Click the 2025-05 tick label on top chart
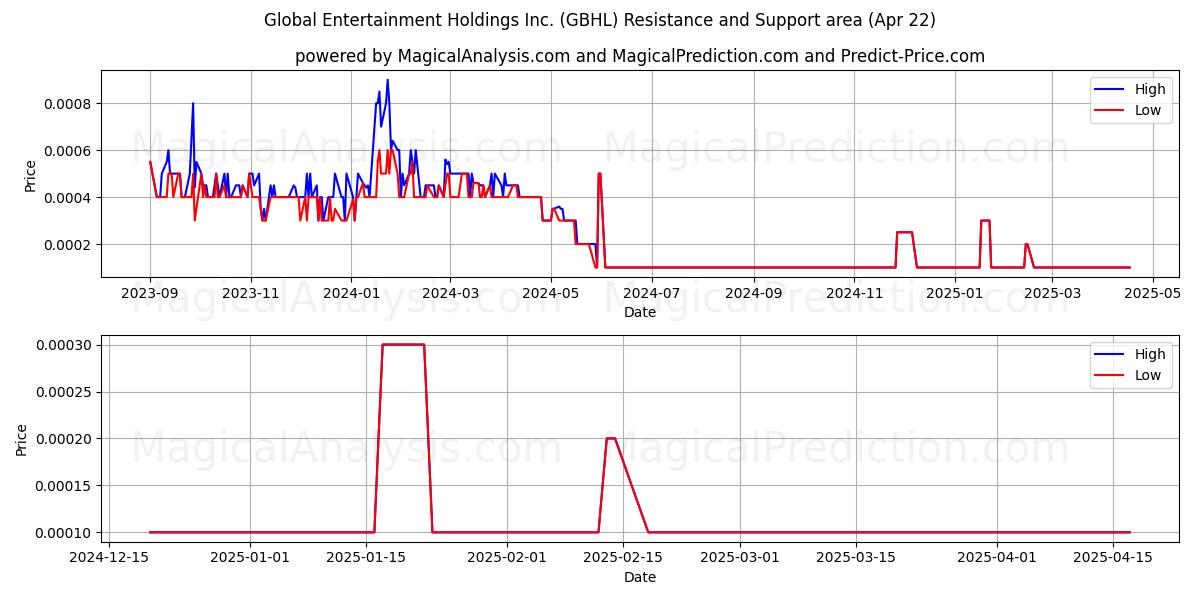The width and height of the screenshot is (1200, 600). pyautogui.click(x=1152, y=293)
